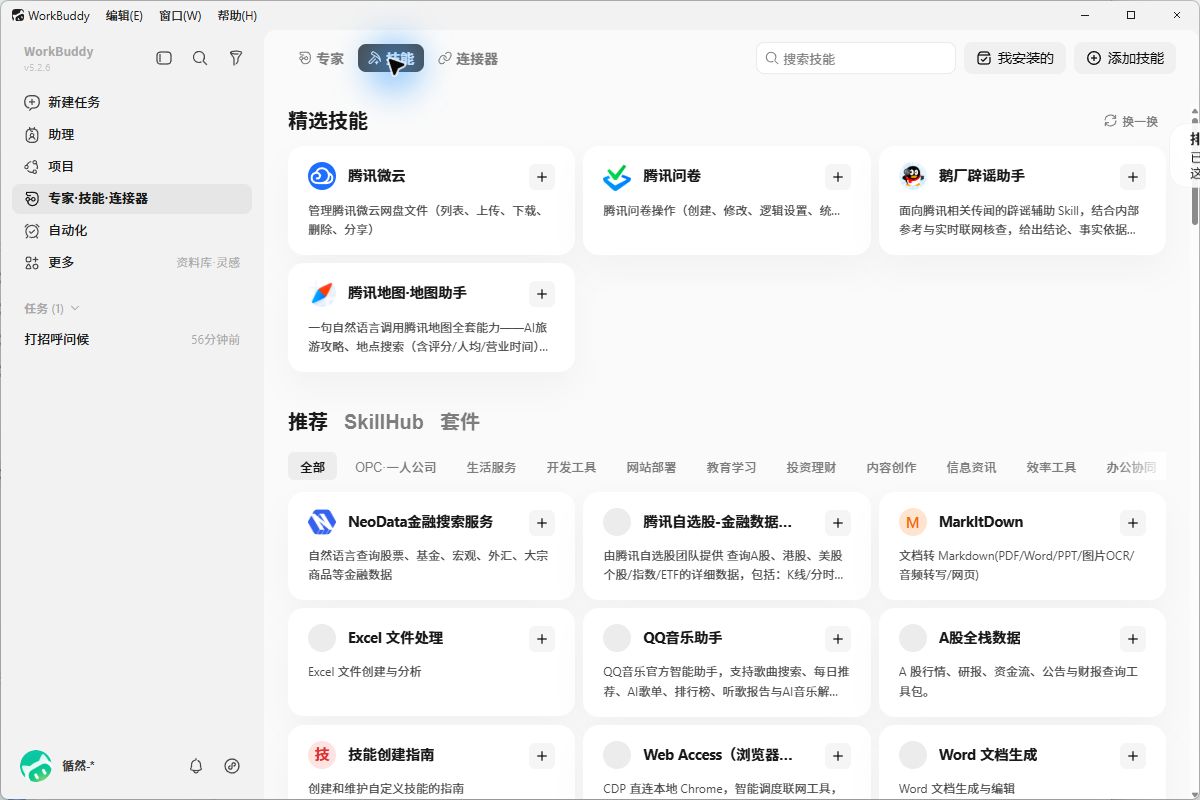Add the 腾讯微云 skill with plus icon

(x=542, y=177)
